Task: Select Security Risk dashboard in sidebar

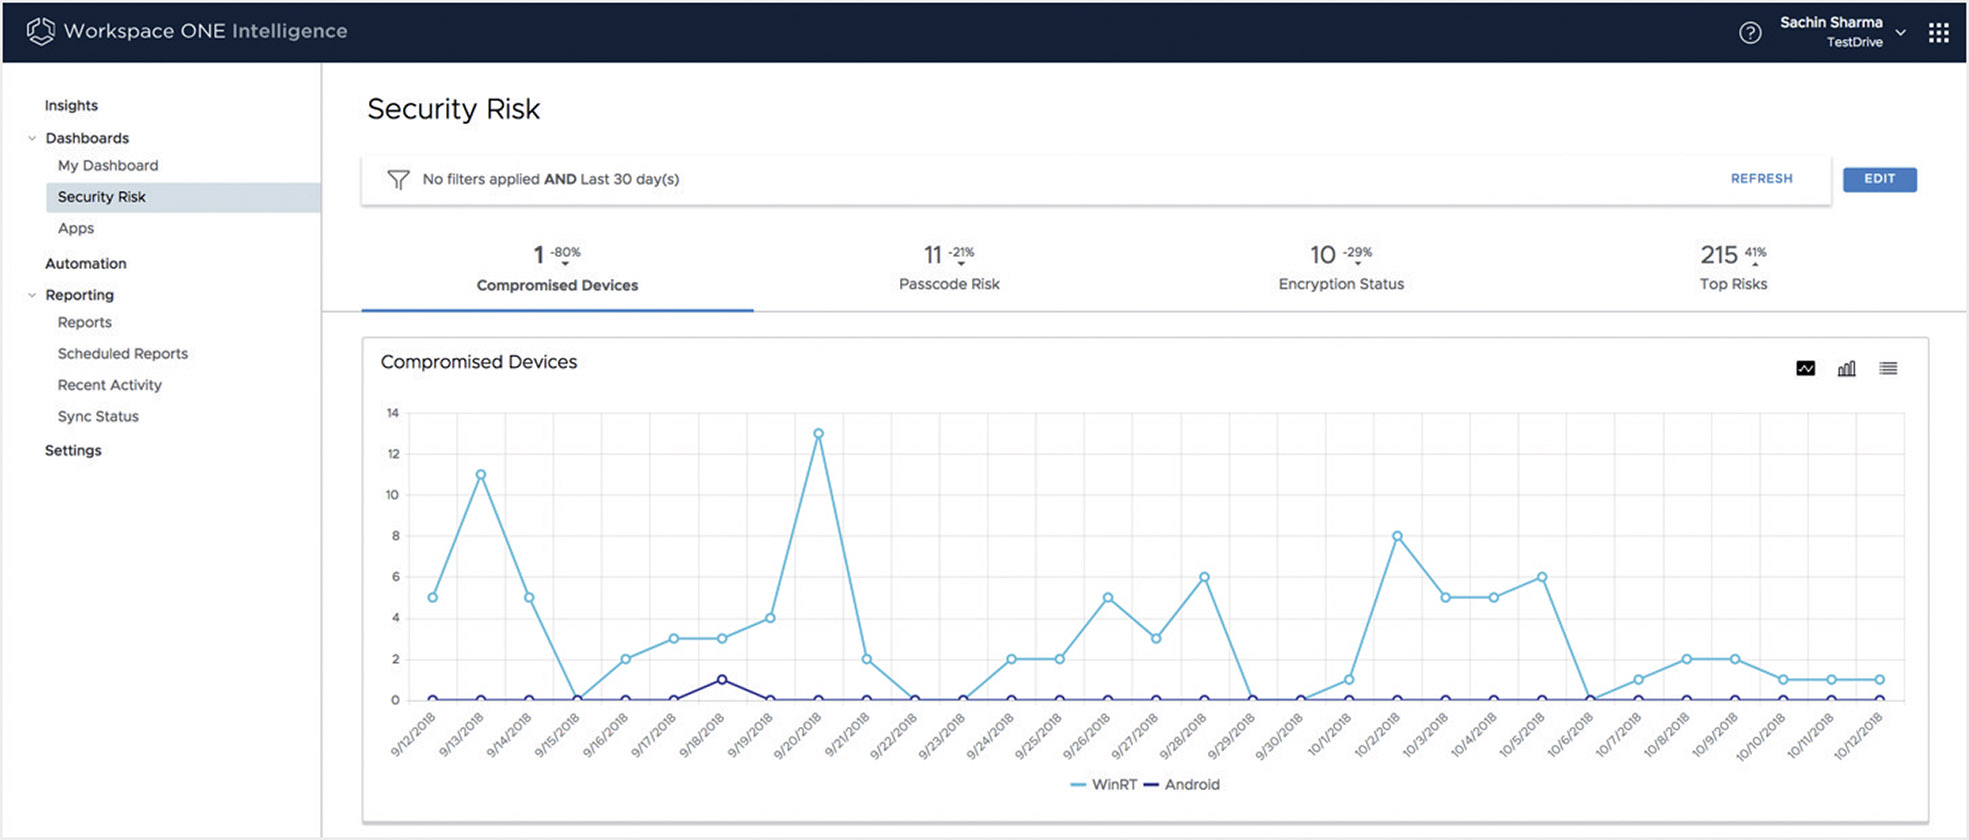Action: pos(183,197)
